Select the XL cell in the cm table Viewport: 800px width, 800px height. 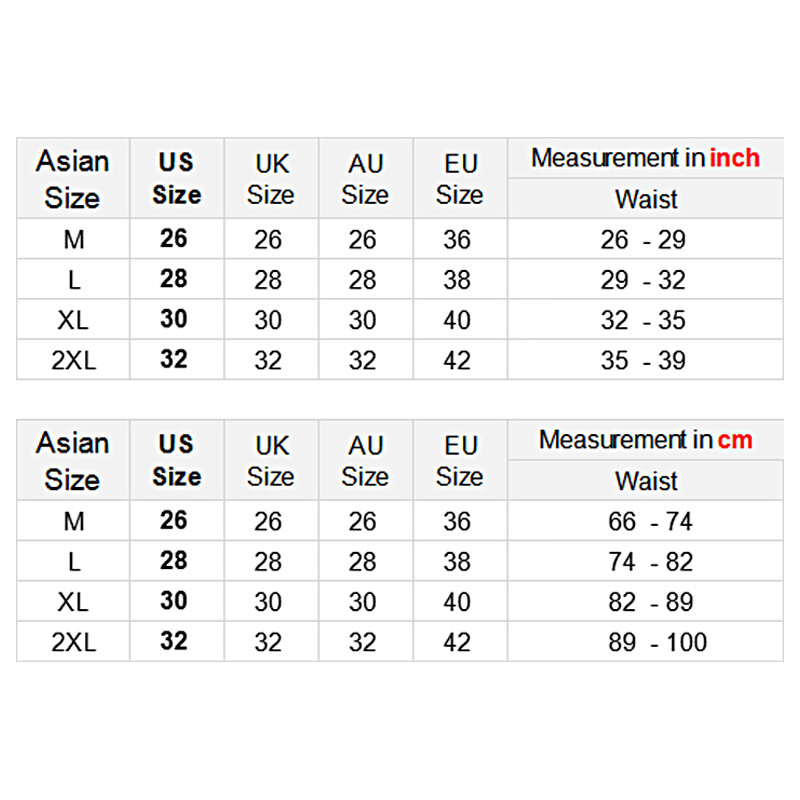coord(73,602)
